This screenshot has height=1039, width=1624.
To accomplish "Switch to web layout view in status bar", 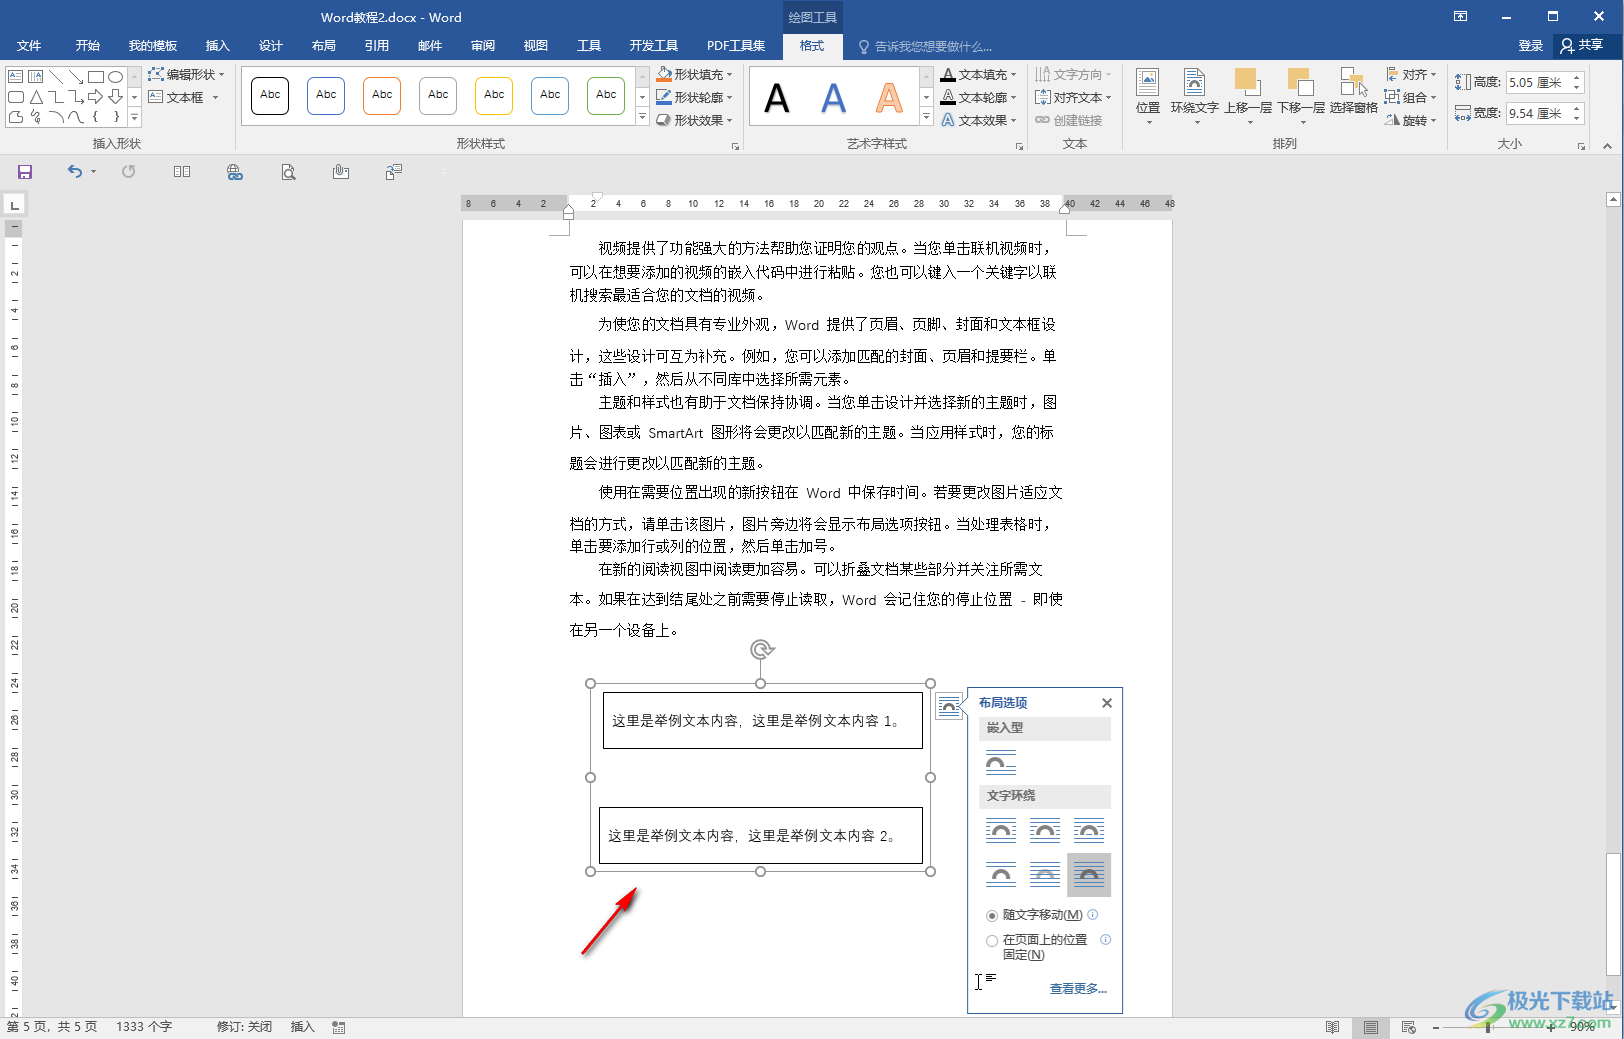I will 1409,1027.
